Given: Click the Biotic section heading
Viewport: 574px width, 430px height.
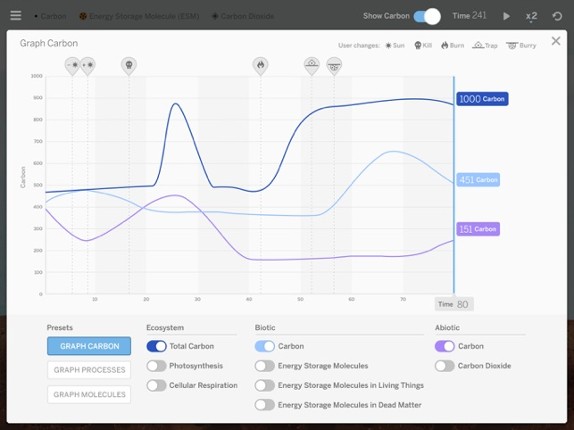Looking at the screenshot, I should 265,328.
